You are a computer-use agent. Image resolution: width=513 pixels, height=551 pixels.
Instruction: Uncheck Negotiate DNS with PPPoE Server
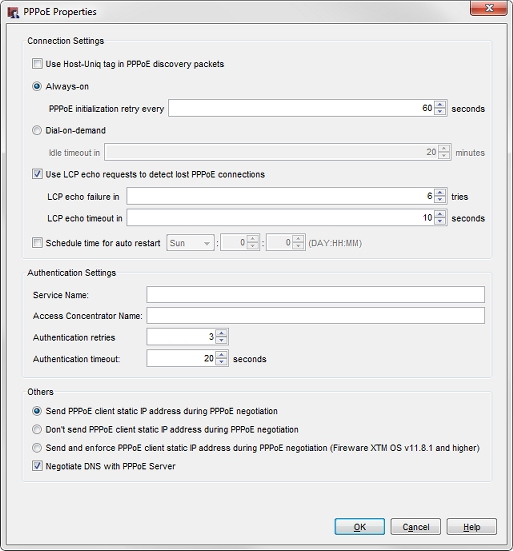37,466
